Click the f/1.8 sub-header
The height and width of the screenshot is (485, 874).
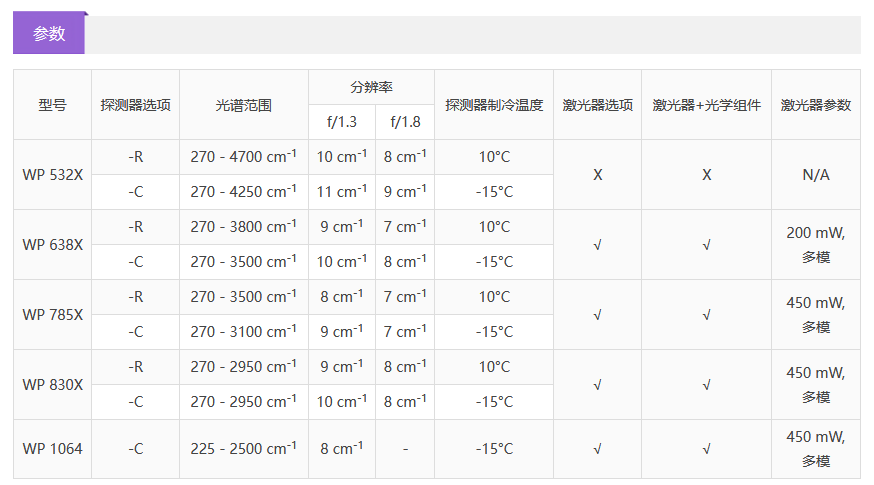point(405,122)
